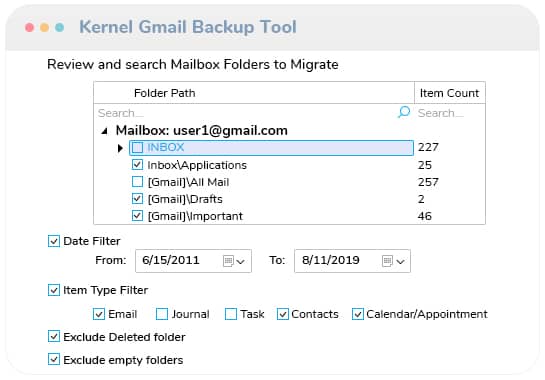Viewport: 545px width, 380px height.
Task: Click item count 2 for Drafts
Action: pyautogui.click(x=421, y=199)
